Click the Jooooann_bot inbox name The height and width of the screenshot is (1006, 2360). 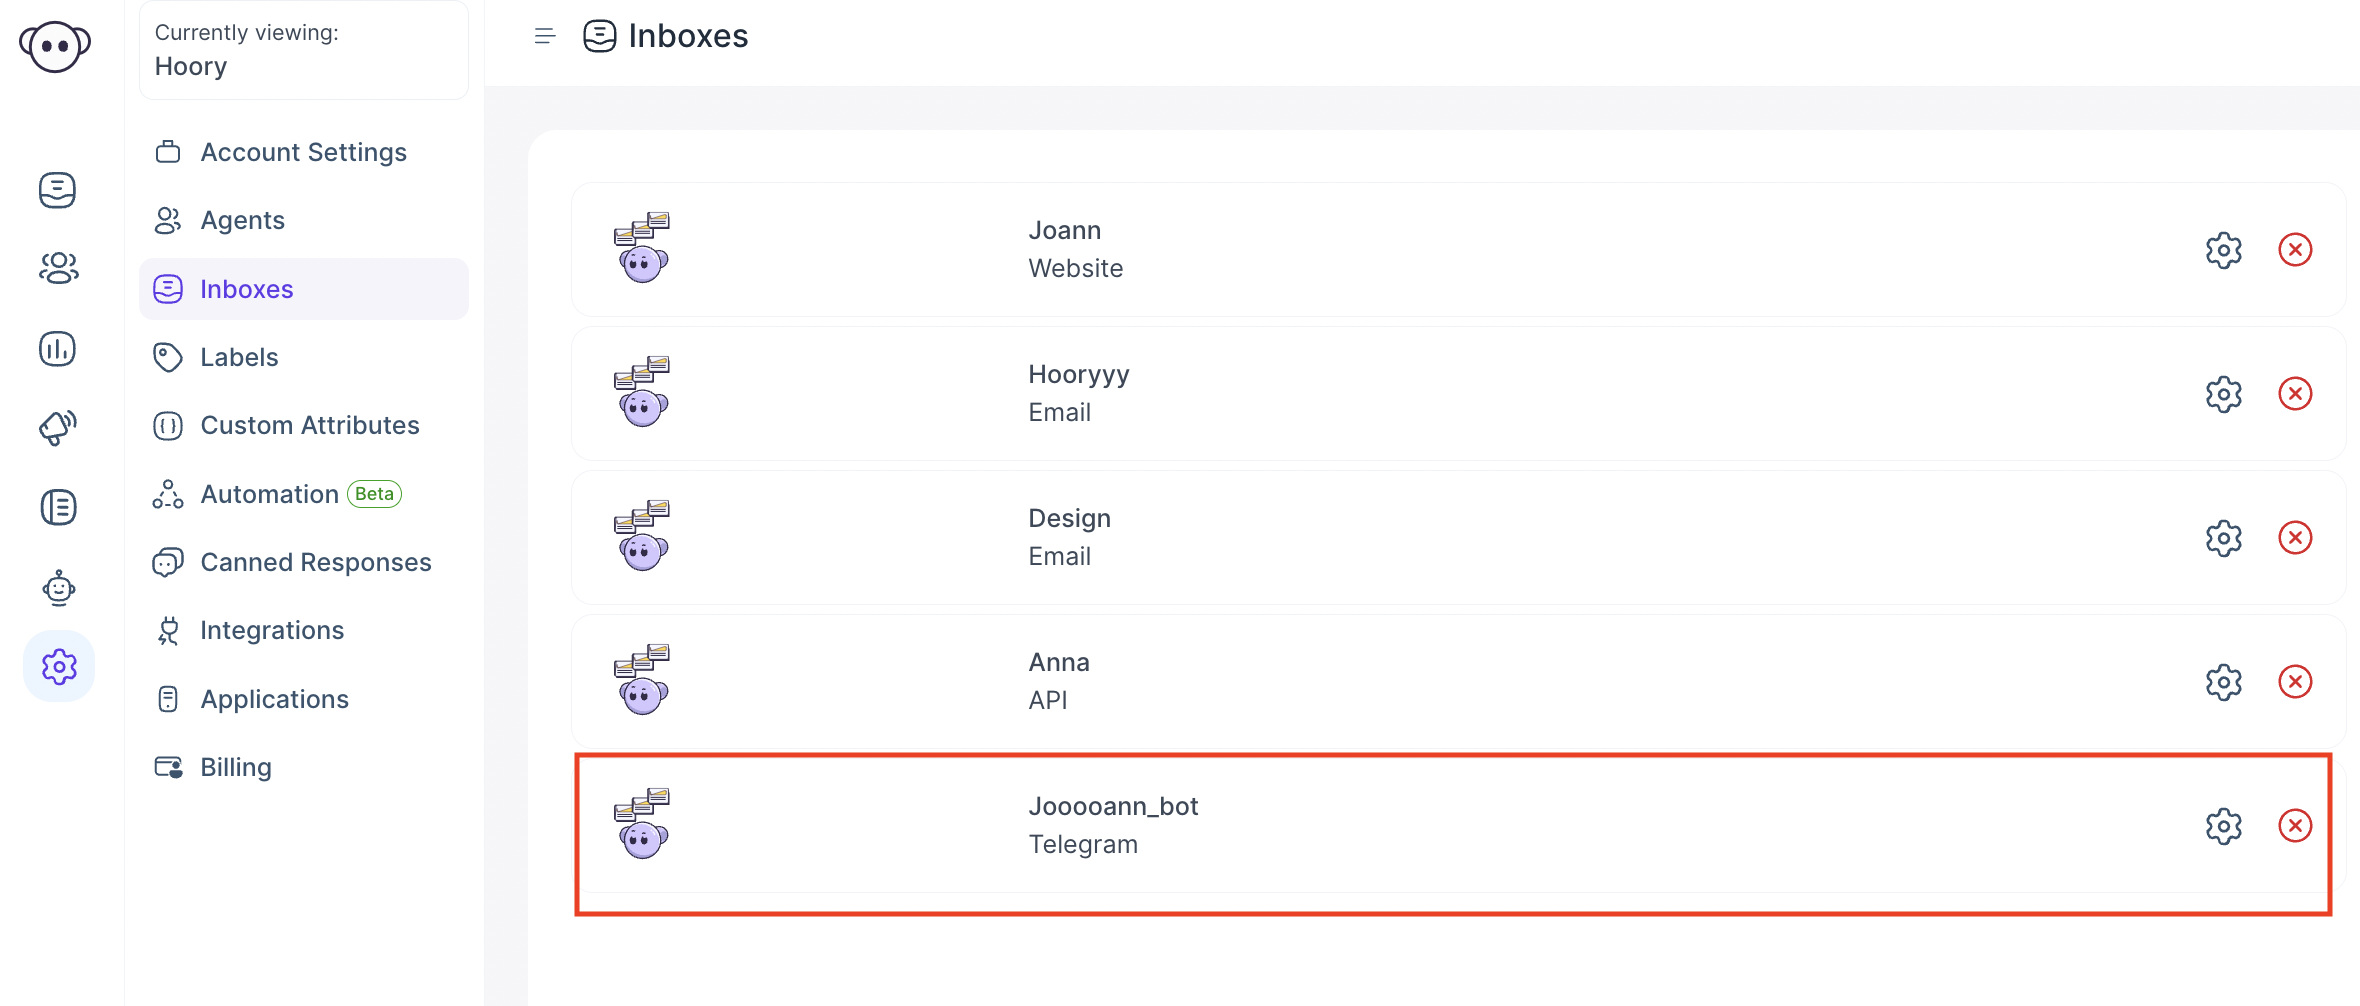[x=1113, y=806]
